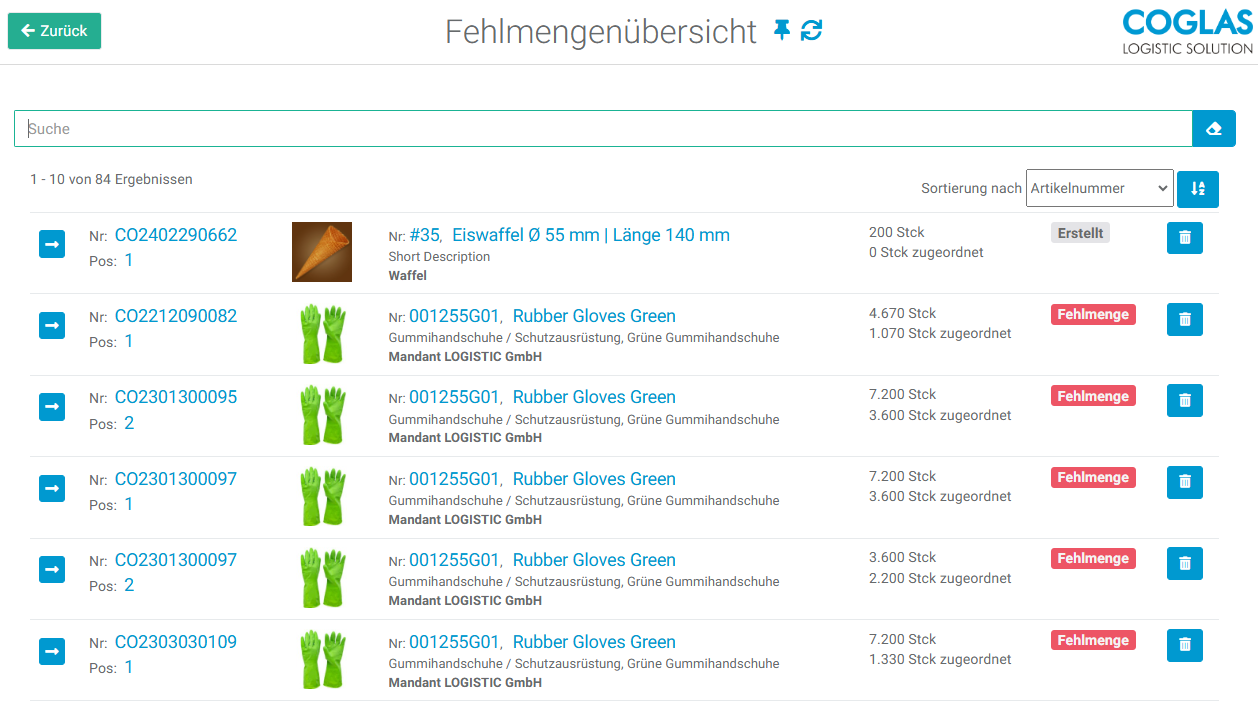Click into the Suche search field
This screenshot has width=1258, height=707.
(x=600, y=129)
